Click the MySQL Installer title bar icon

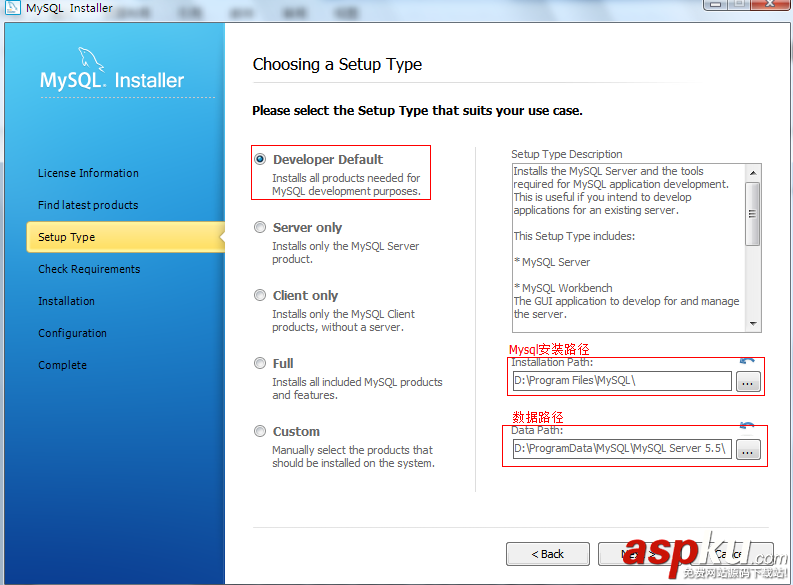pos(12,7)
